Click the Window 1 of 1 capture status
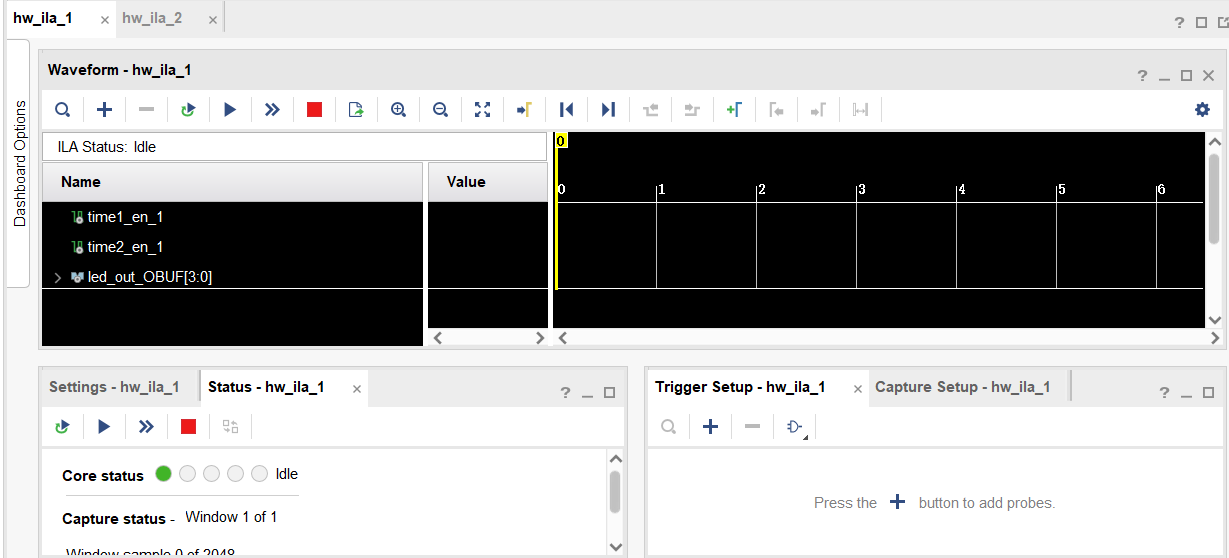Image resolution: width=1229 pixels, height=558 pixels. click(x=231, y=517)
